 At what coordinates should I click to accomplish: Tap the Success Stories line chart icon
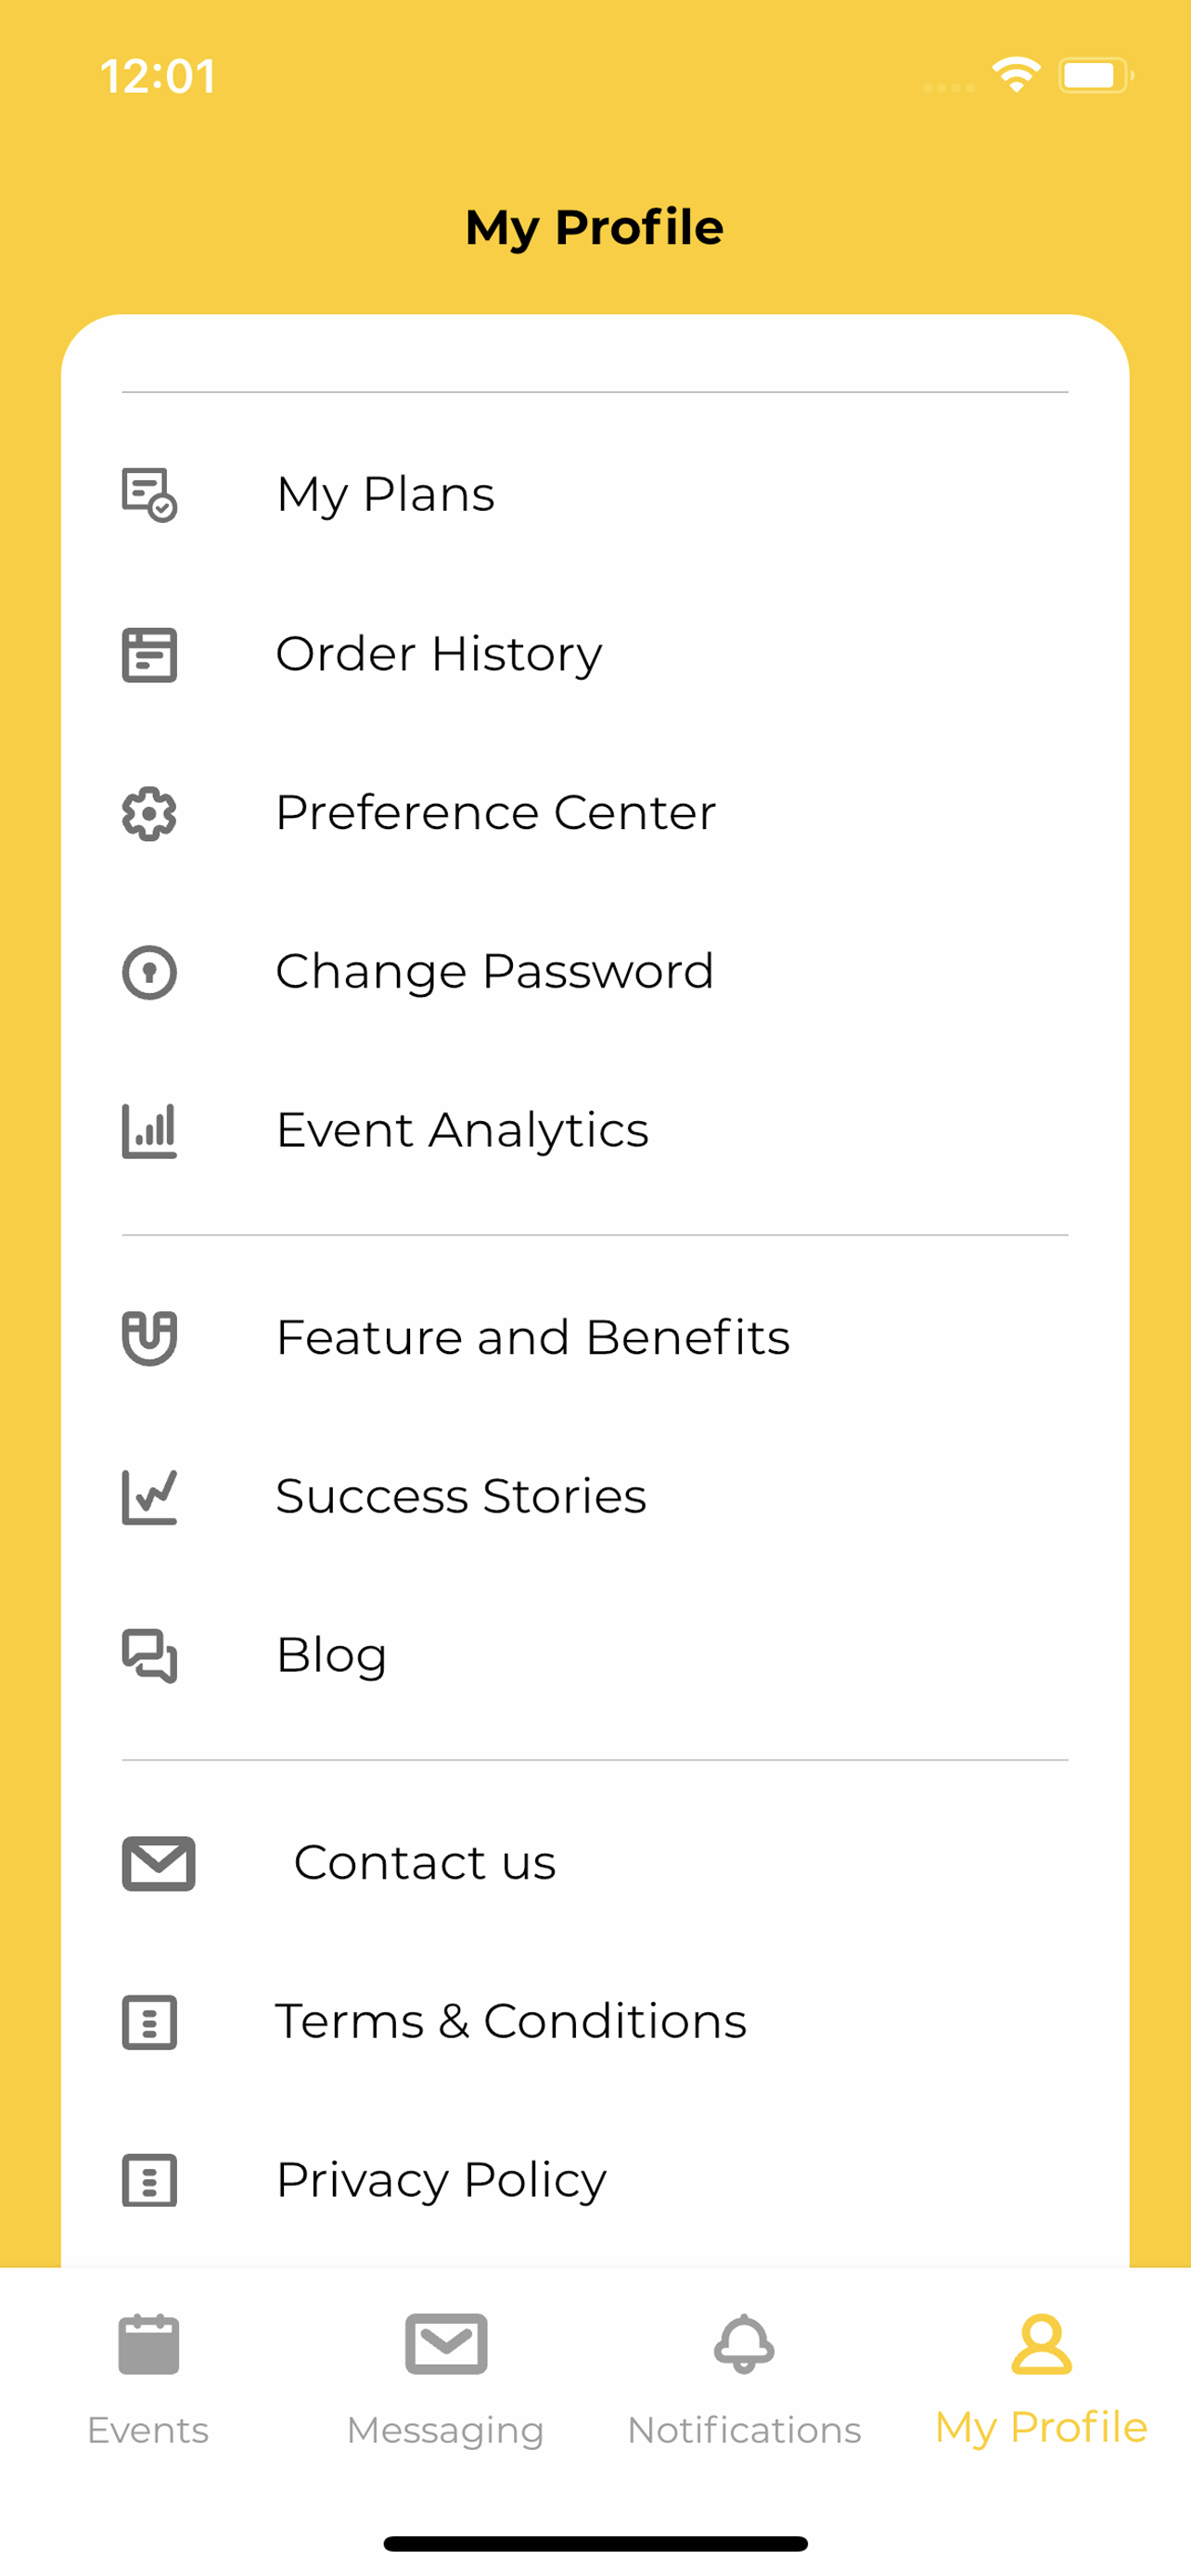coord(149,1497)
